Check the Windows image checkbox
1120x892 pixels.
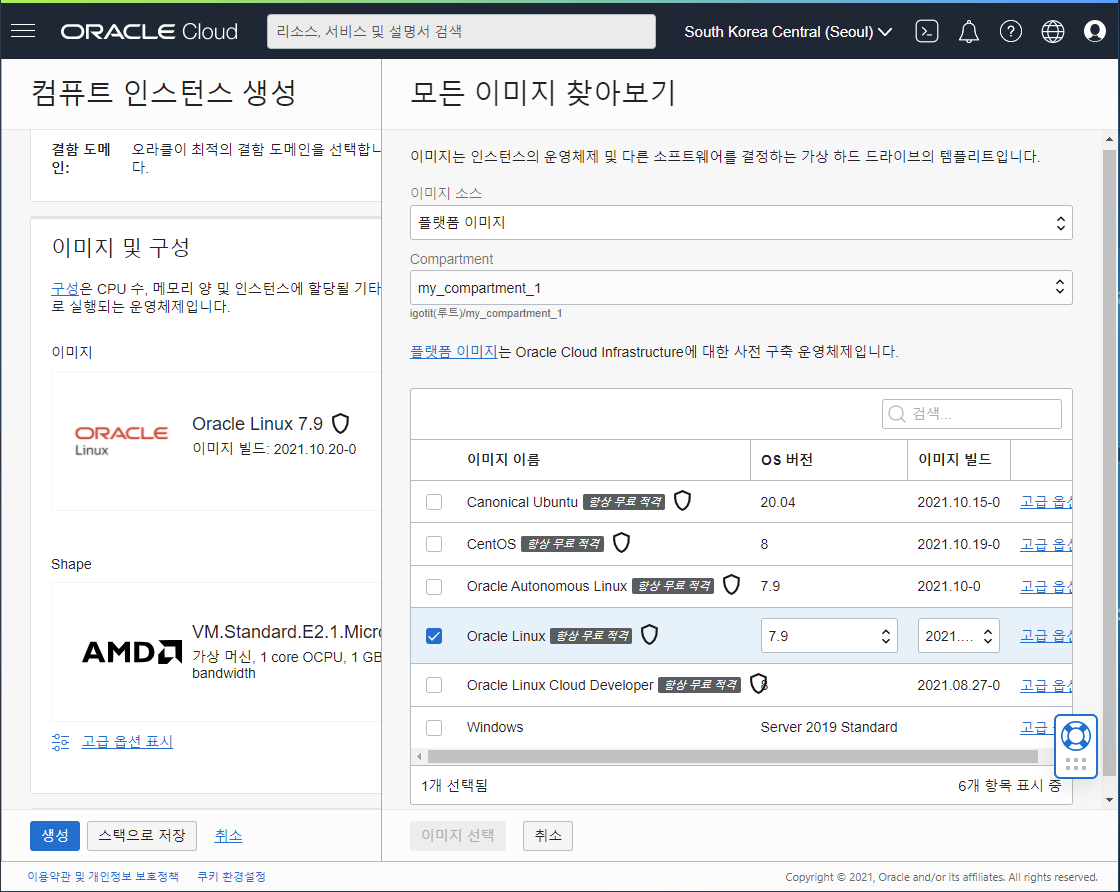(x=434, y=728)
